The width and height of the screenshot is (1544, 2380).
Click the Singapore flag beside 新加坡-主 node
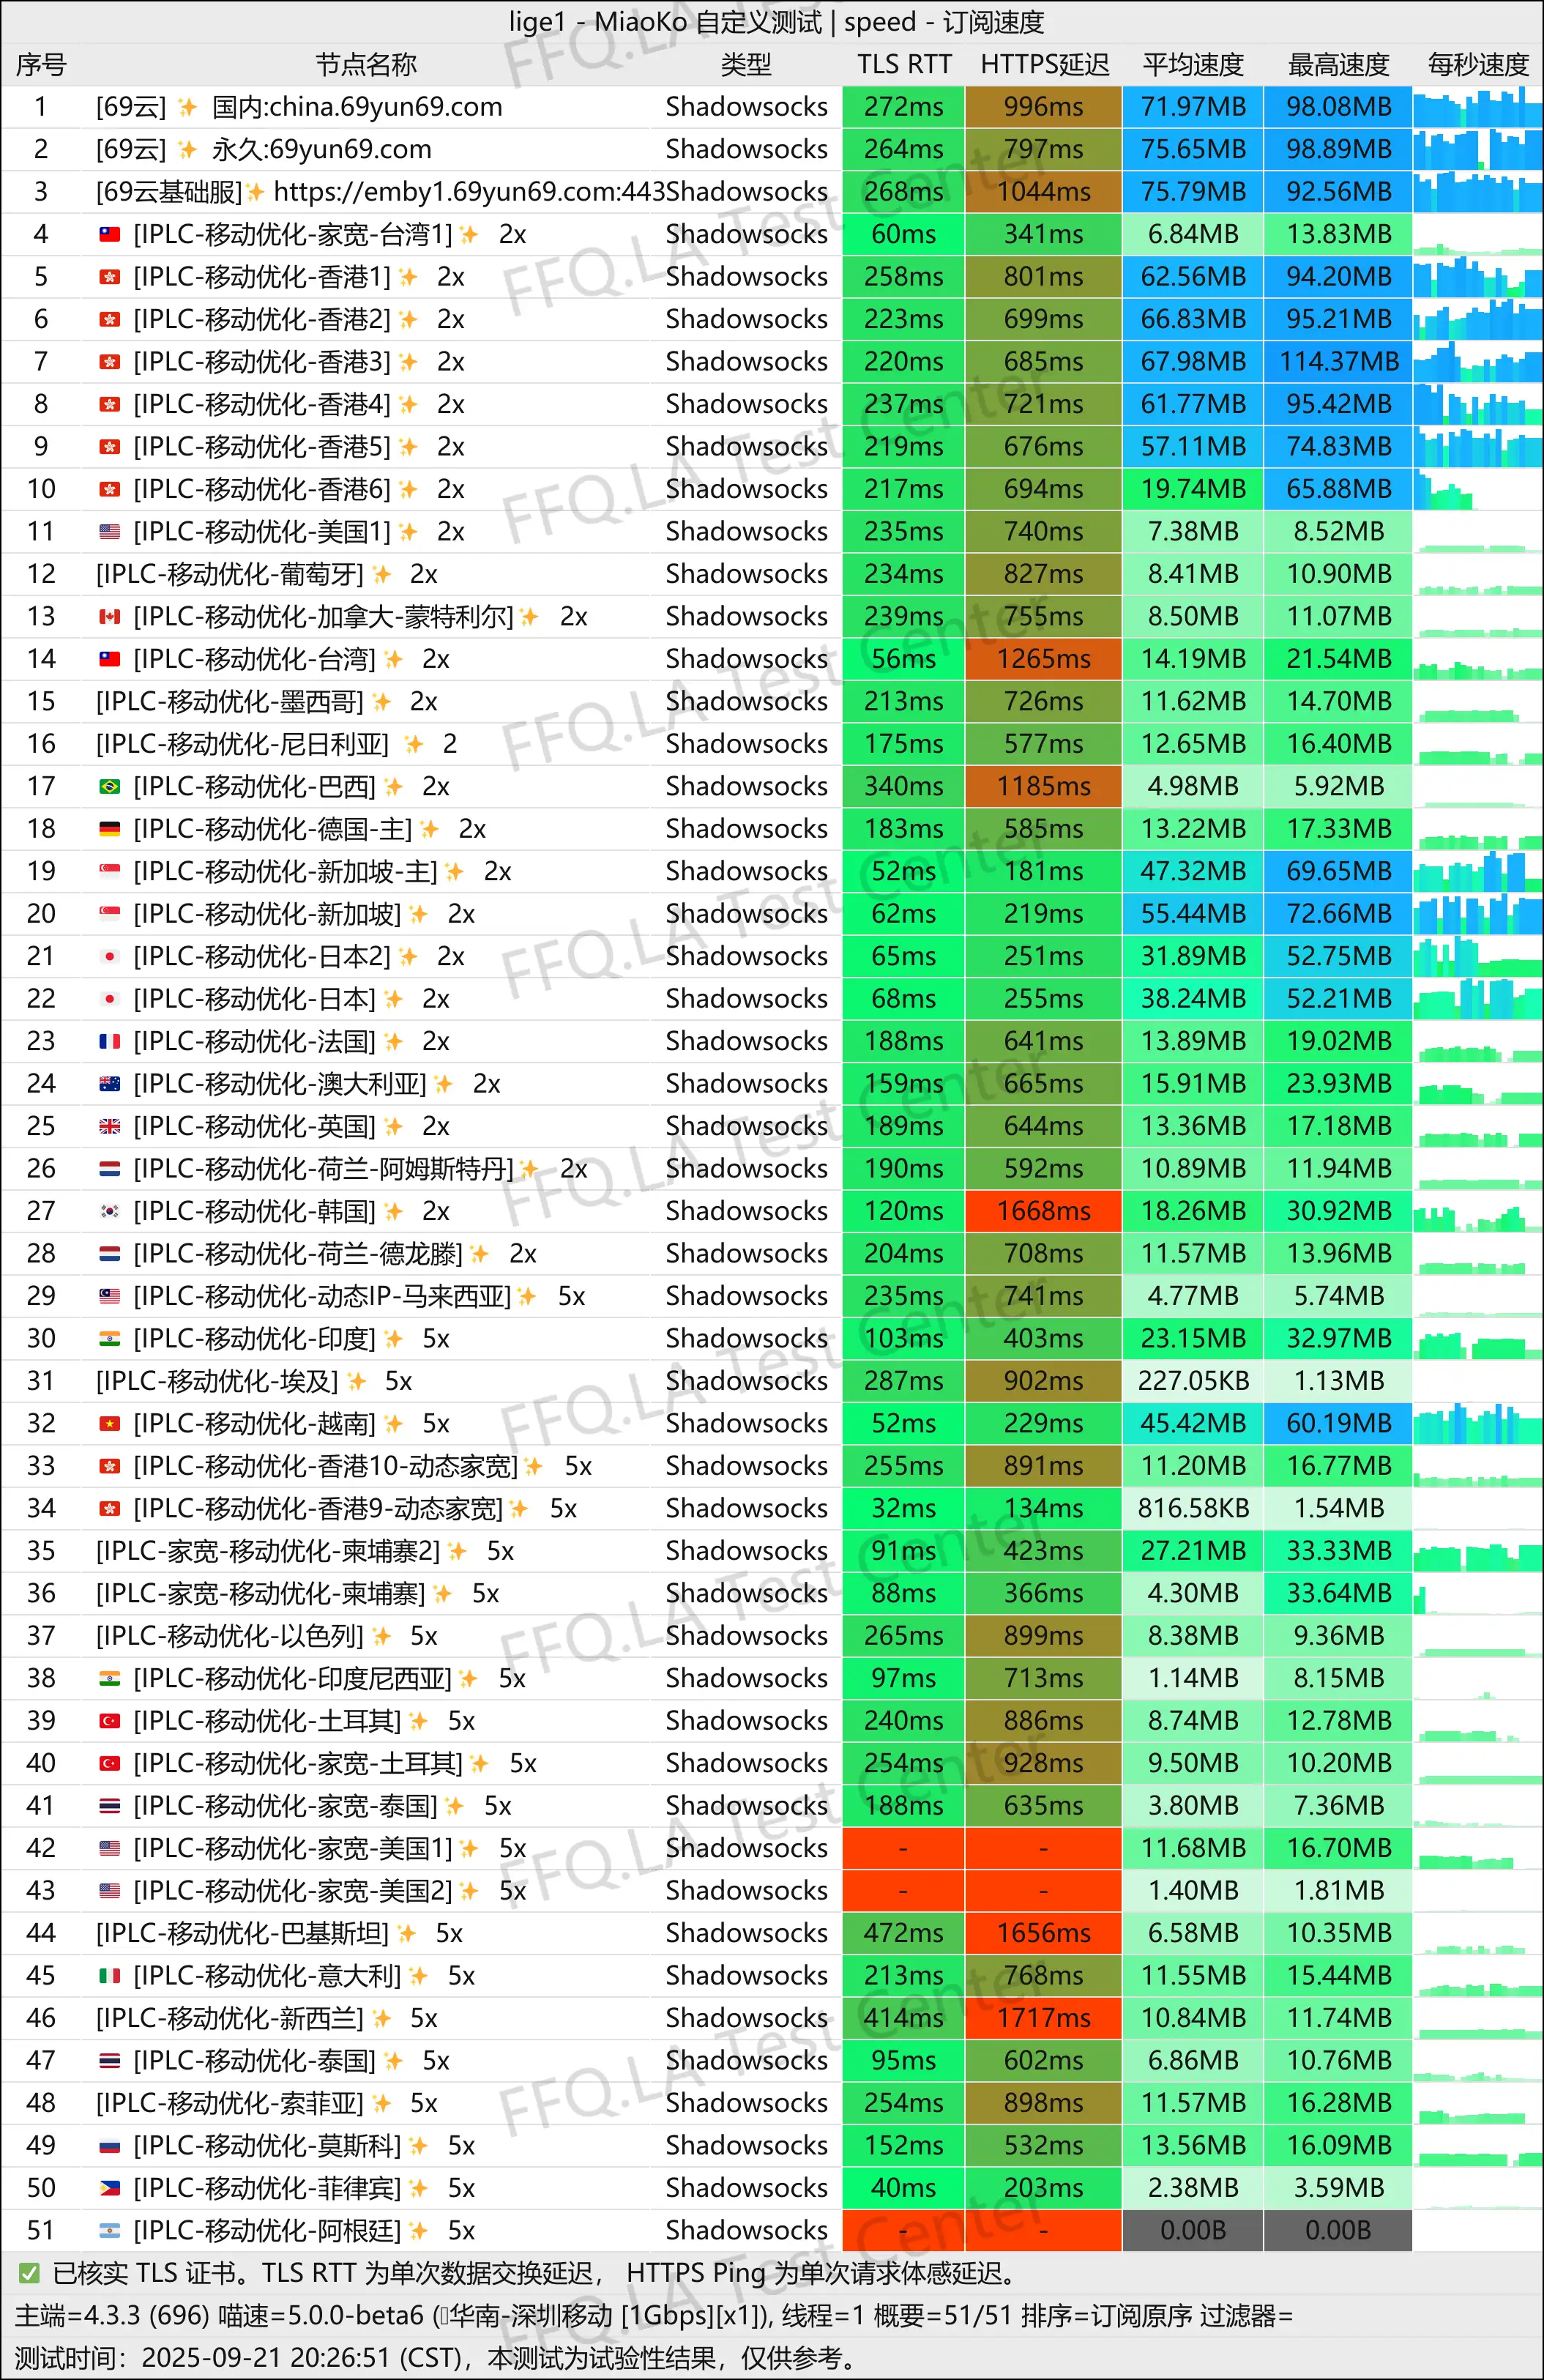click(x=110, y=870)
